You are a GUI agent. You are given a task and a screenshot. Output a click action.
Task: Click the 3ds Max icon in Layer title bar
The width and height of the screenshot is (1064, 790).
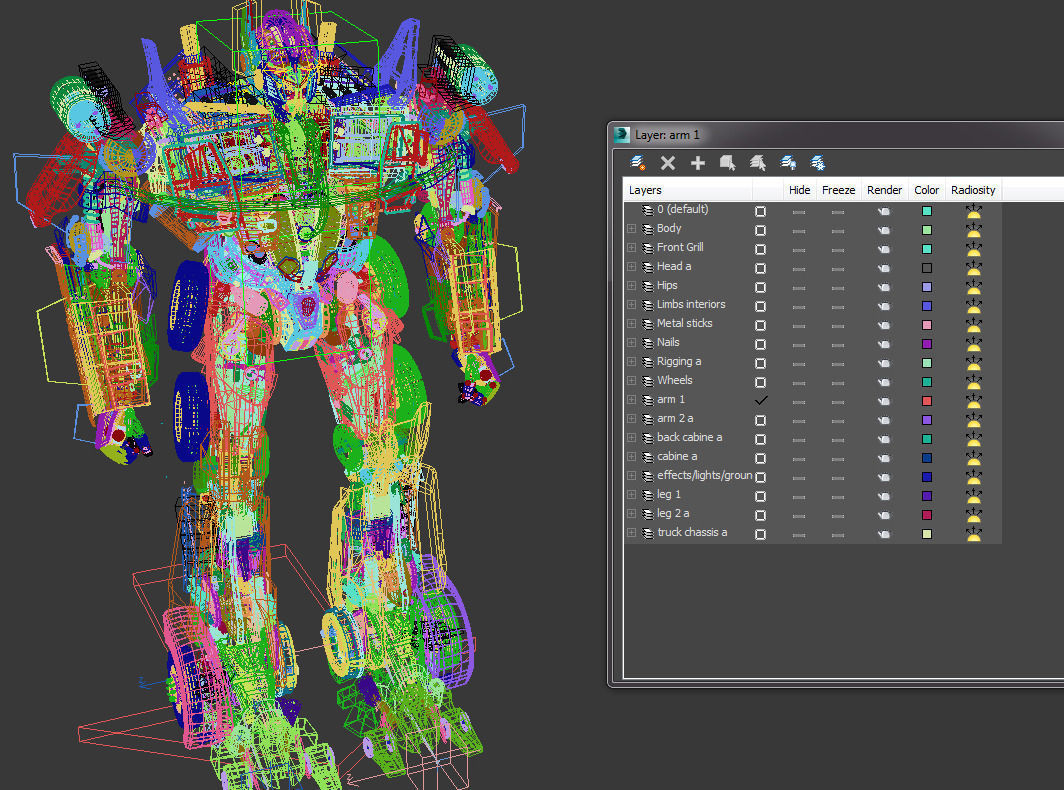[622, 134]
